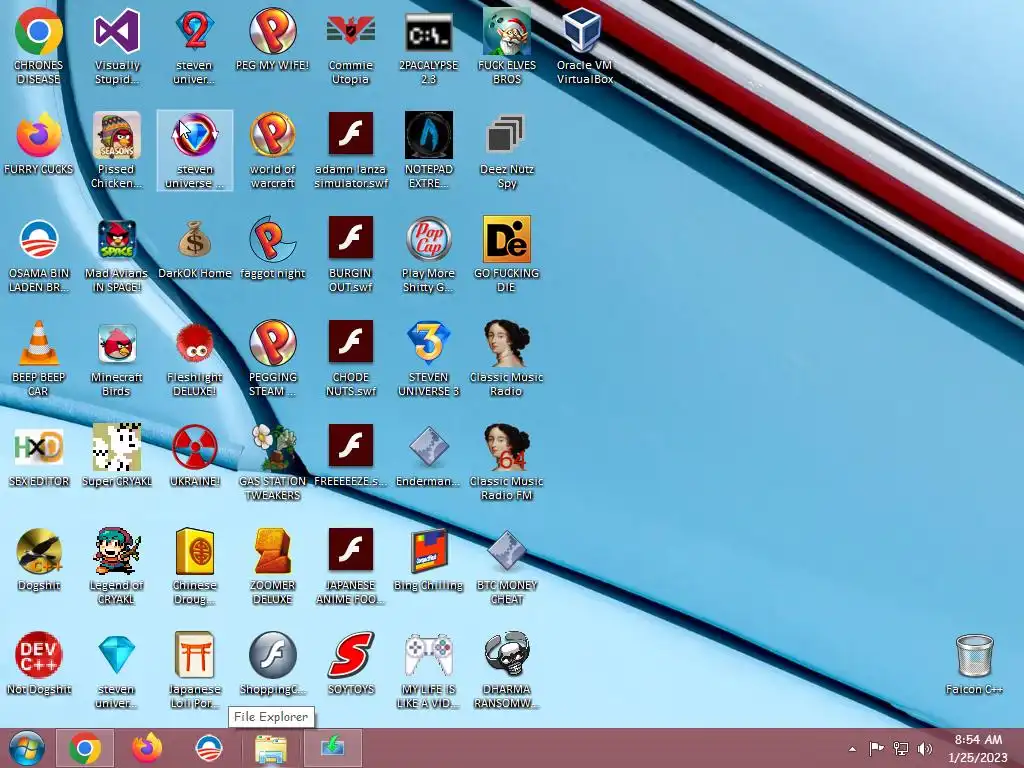Select the BTC MONEY CHEAT icon

507,567
